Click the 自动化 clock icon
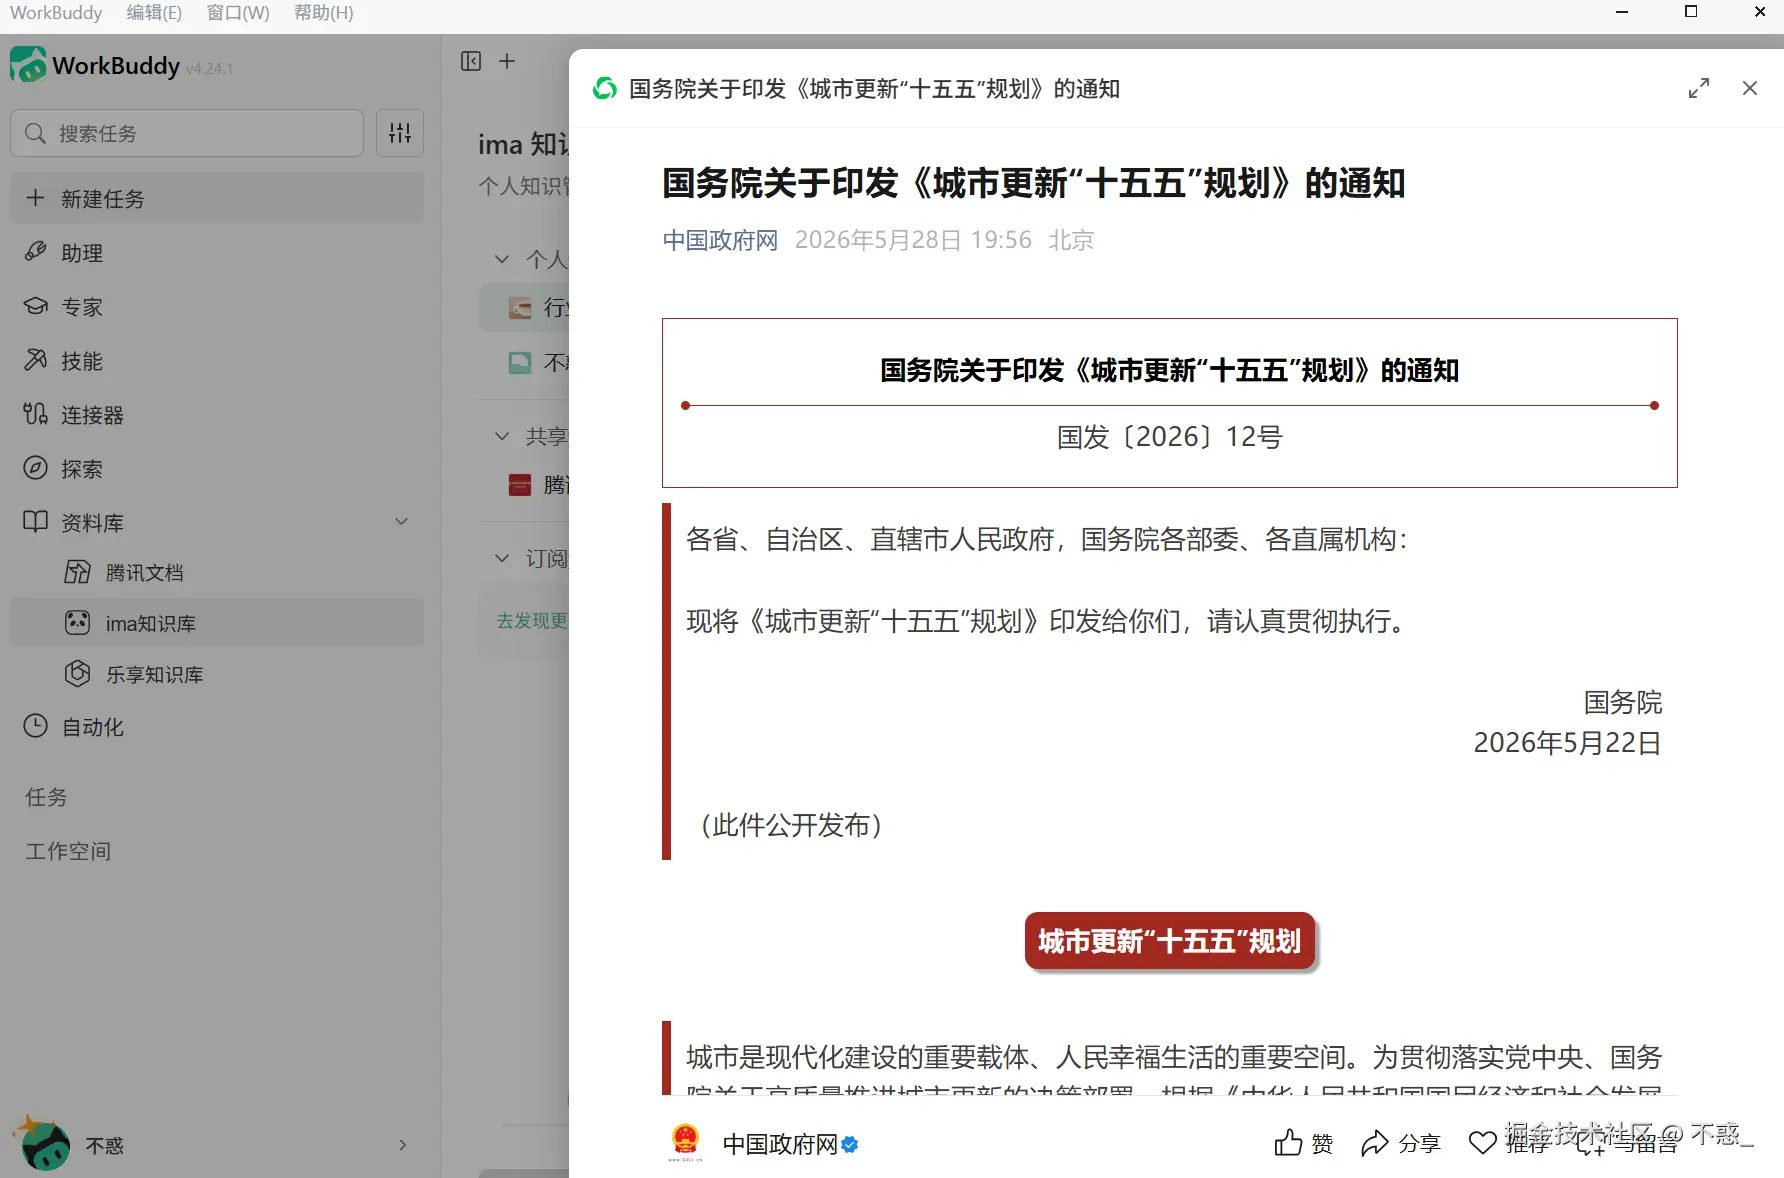The width and height of the screenshot is (1784, 1178). tap(36, 726)
